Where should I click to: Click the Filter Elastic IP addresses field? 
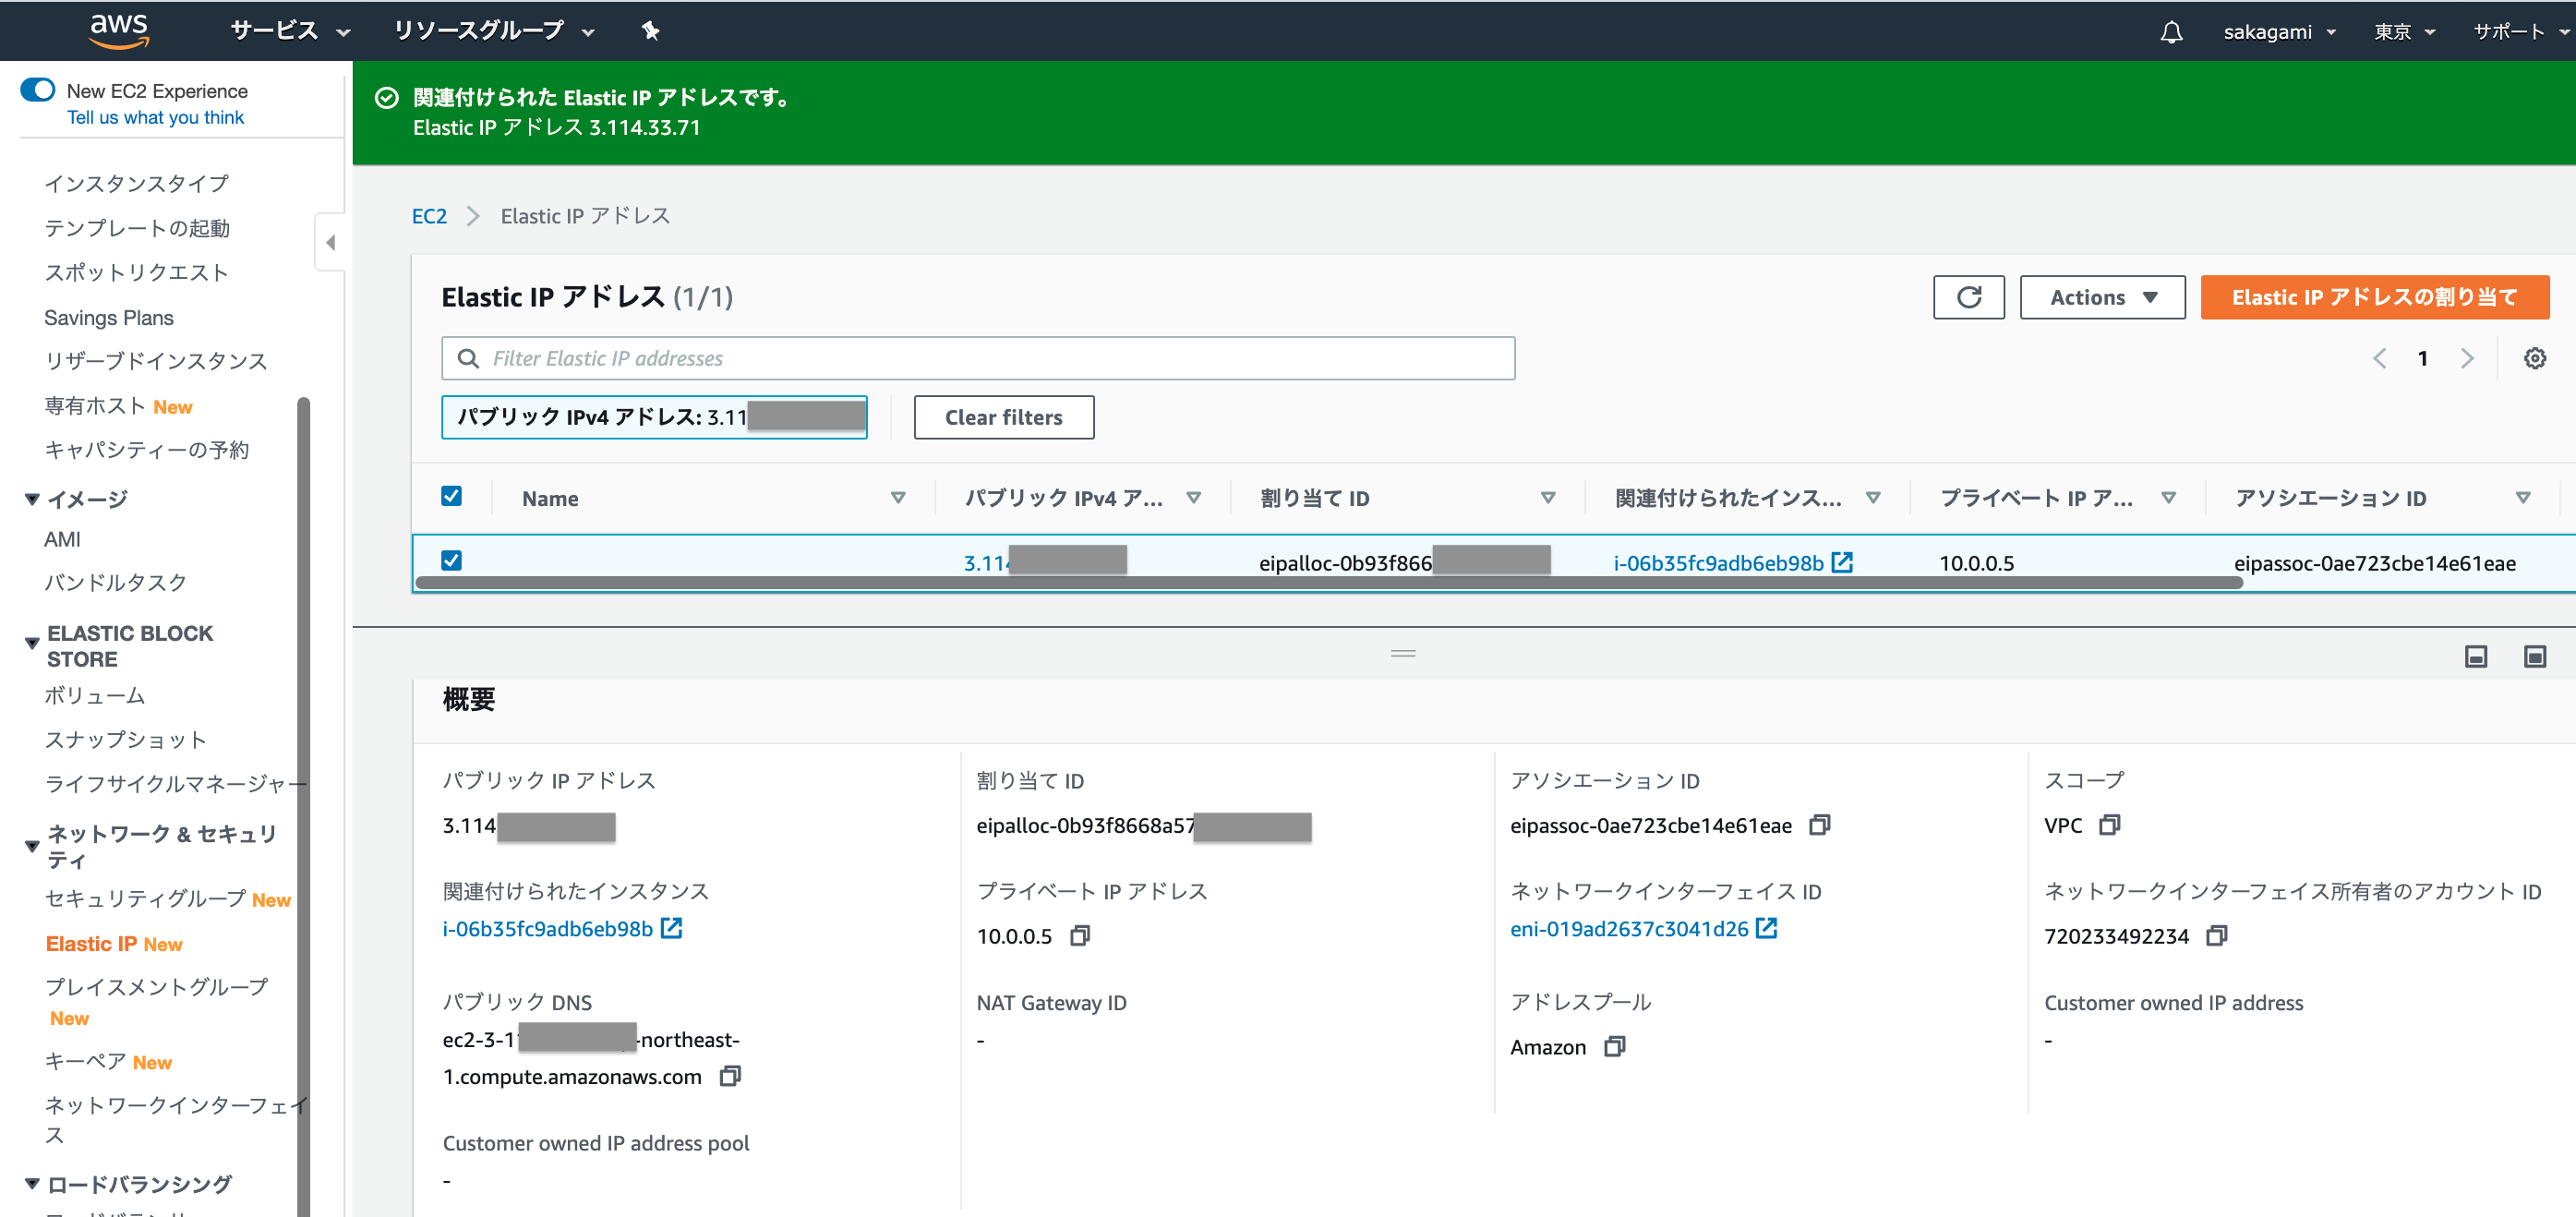pyautogui.click(x=977, y=358)
